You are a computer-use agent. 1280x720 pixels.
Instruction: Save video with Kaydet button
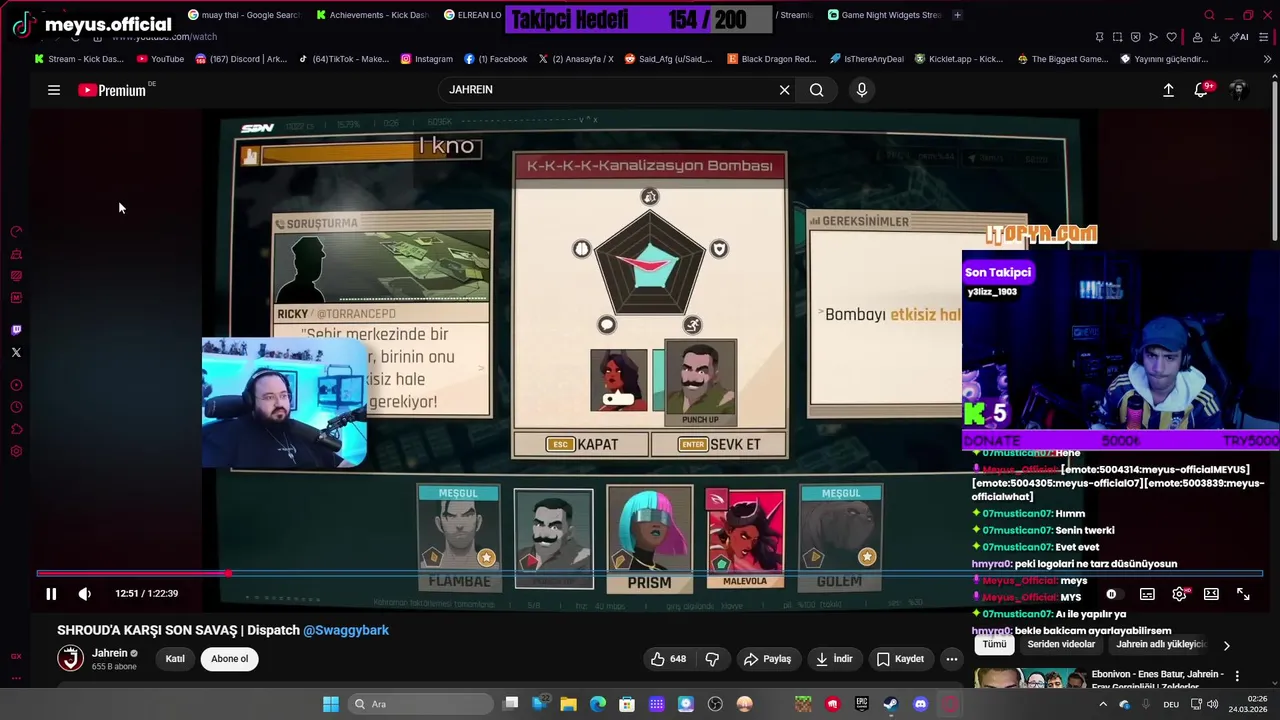tap(900, 659)
